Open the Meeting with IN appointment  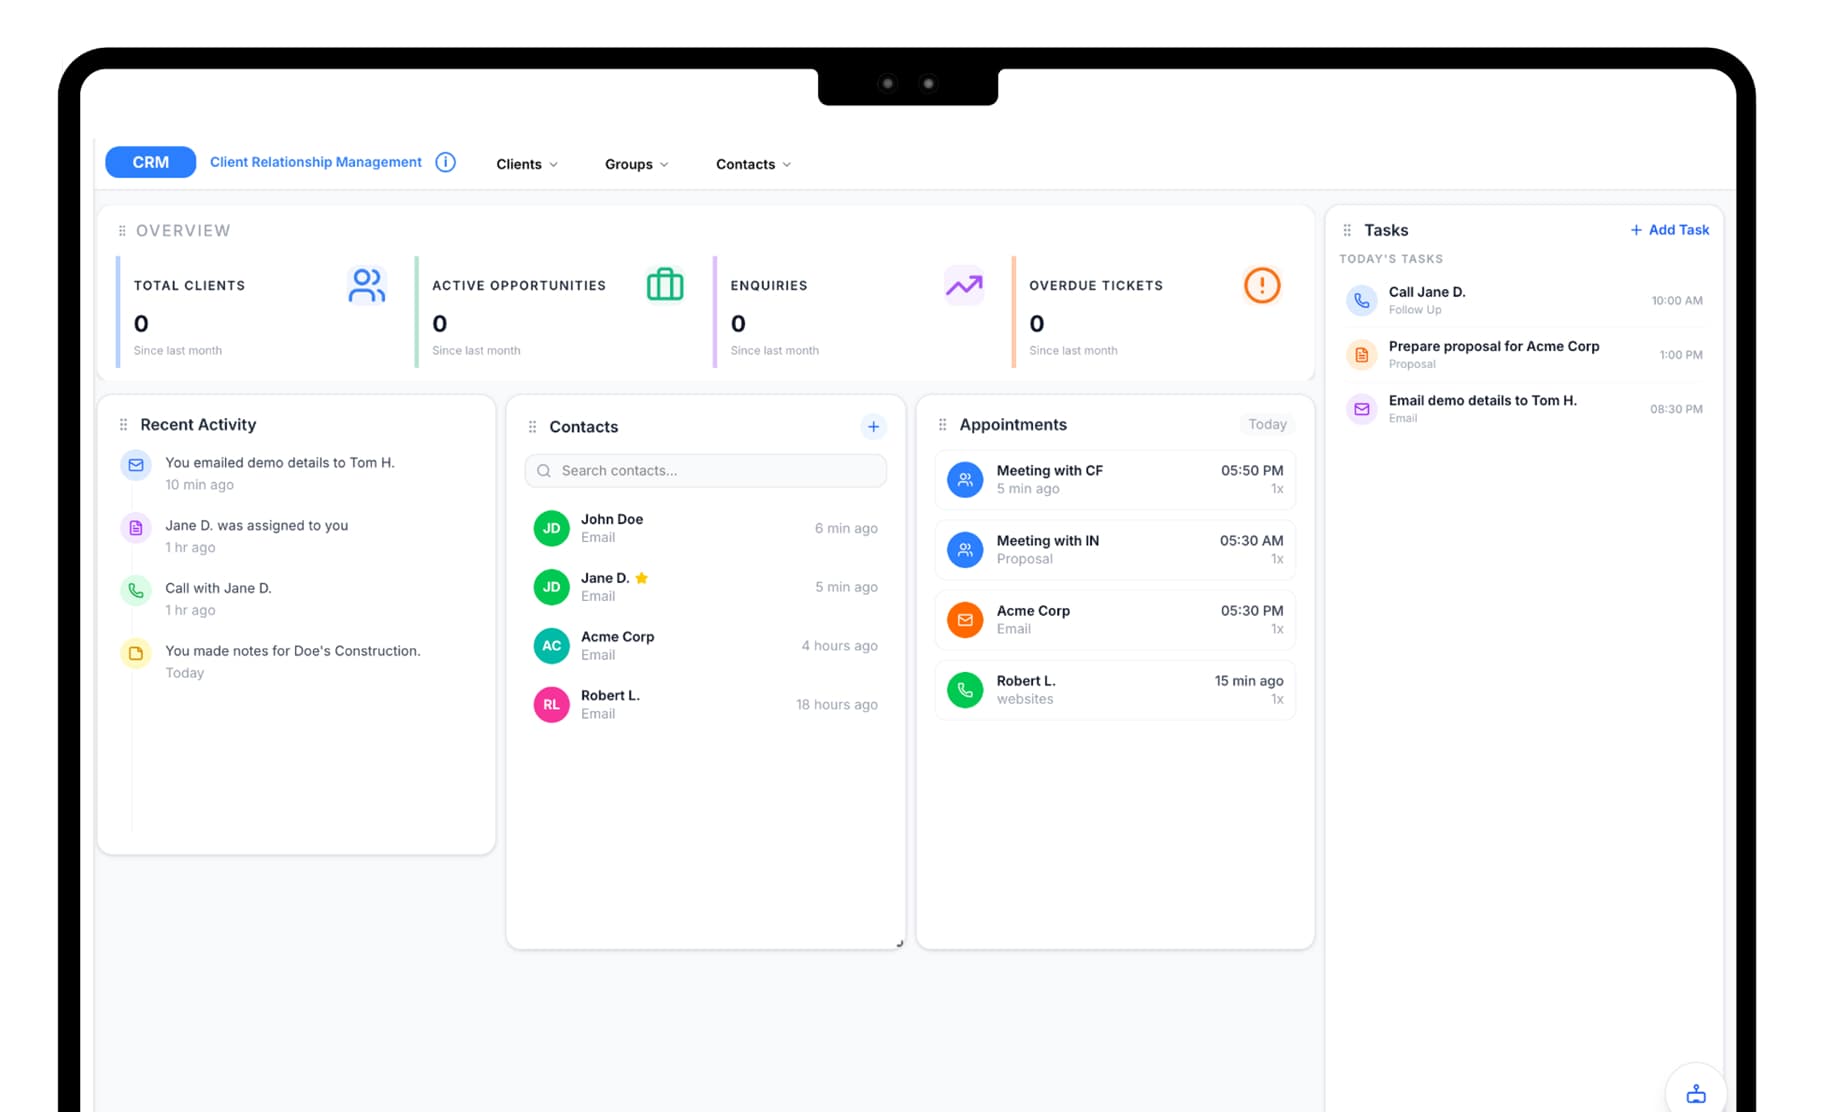tap(1115, 550)
